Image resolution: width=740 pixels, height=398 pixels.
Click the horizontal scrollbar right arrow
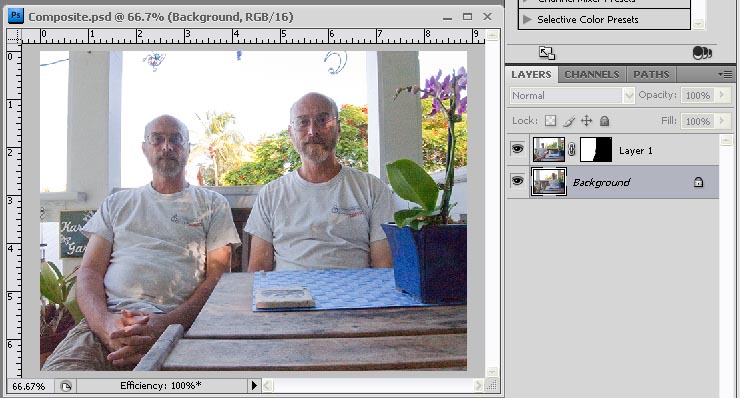tap(479, 386)
